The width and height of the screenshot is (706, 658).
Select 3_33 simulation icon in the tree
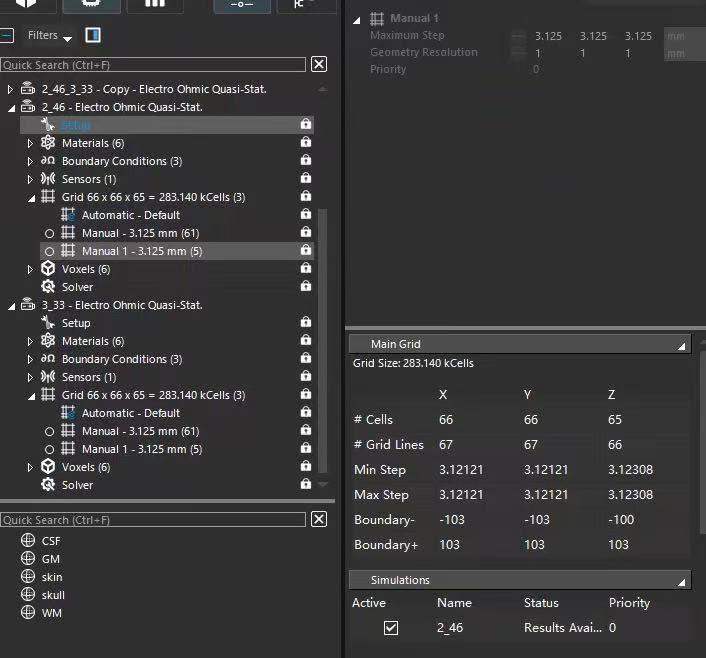tap(28, 305)
